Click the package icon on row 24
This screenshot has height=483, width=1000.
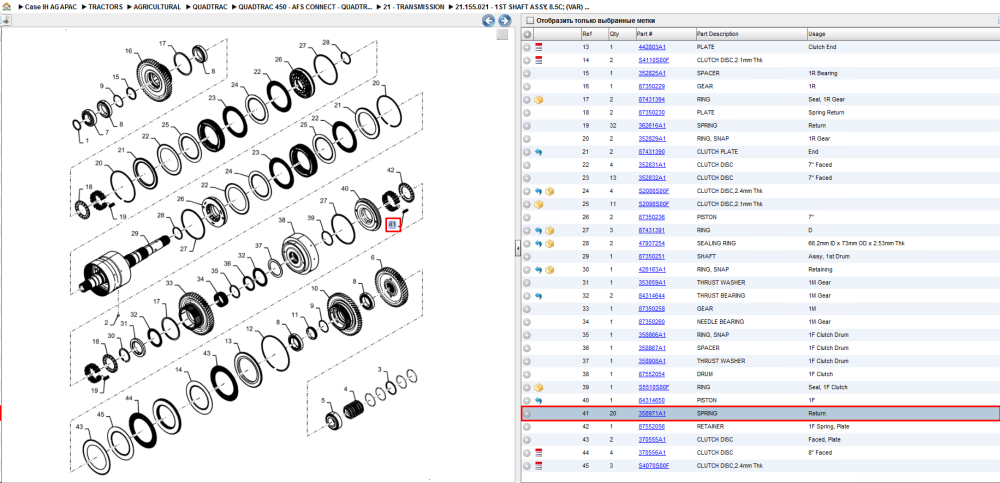[549, 191]
